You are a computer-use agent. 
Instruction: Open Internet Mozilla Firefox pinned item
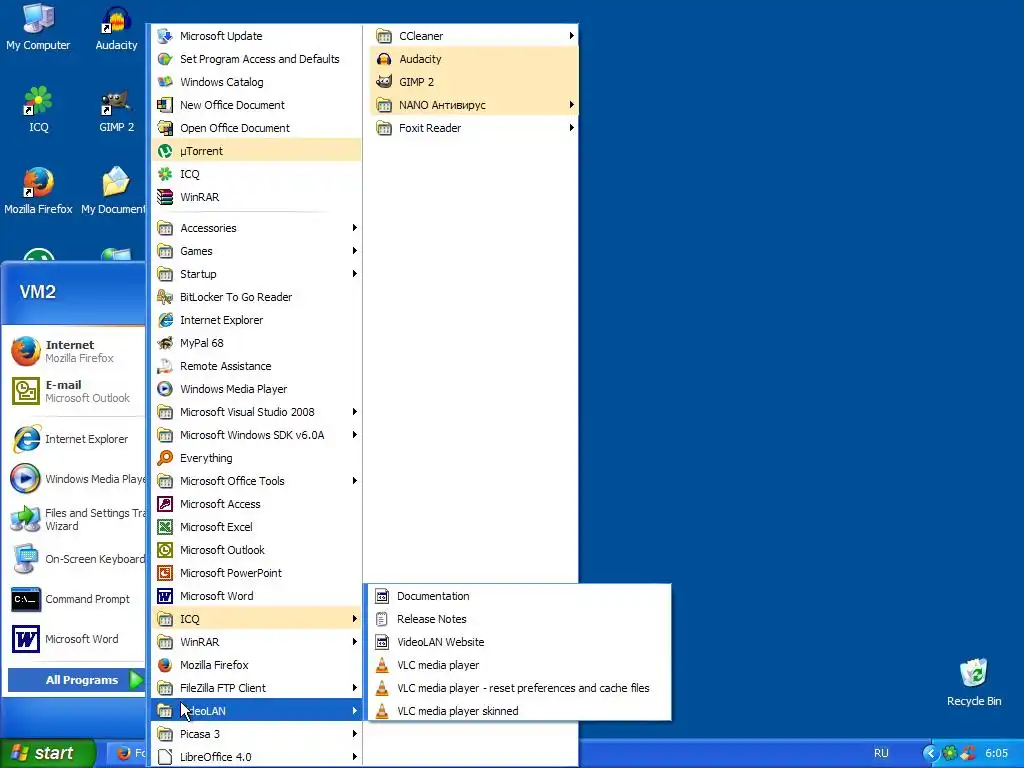(x=76, y=351)
